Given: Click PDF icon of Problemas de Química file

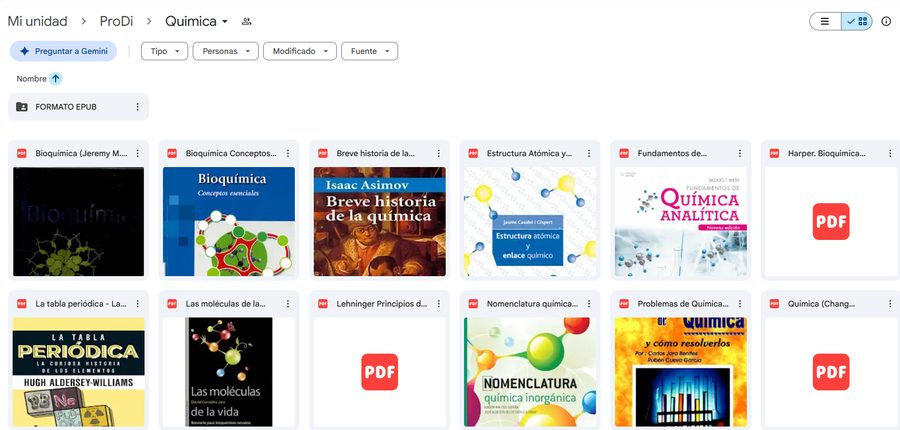Looking at the screenshot, I should point(624,304).
